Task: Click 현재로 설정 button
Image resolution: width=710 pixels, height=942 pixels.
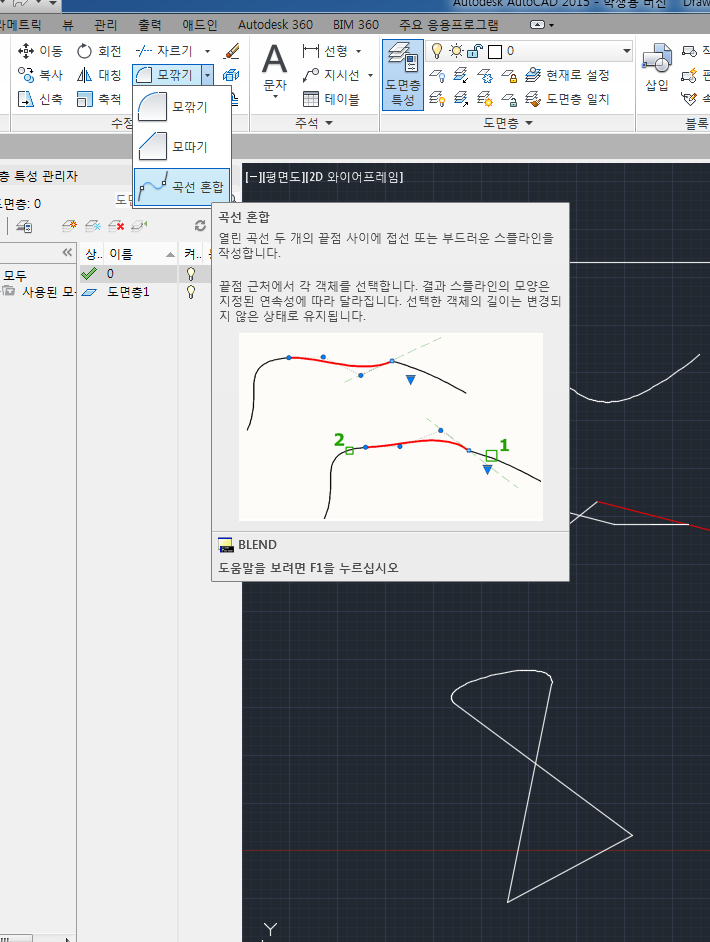Action: click(x=566, y=75)
